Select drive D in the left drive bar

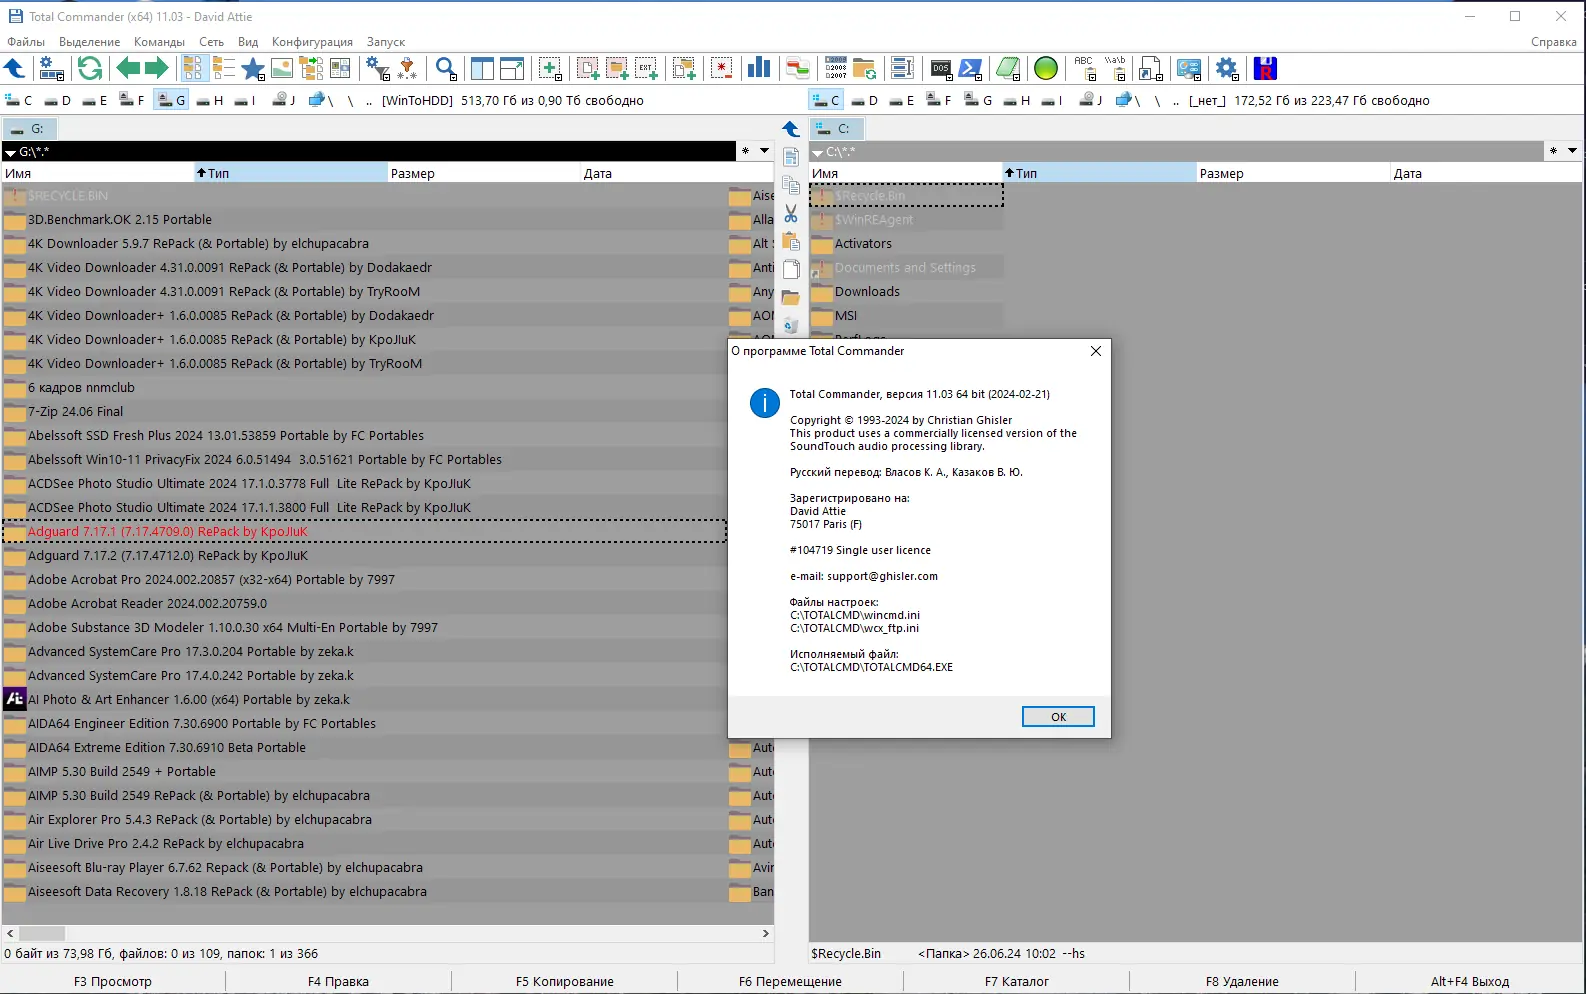tap(58, 100)
